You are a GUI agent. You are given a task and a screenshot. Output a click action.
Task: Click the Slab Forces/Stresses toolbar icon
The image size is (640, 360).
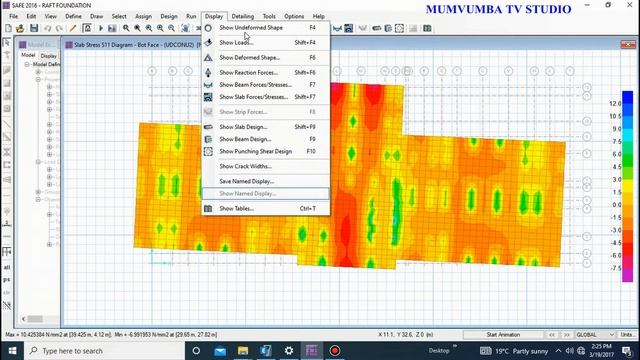click(x=349, y=28)
